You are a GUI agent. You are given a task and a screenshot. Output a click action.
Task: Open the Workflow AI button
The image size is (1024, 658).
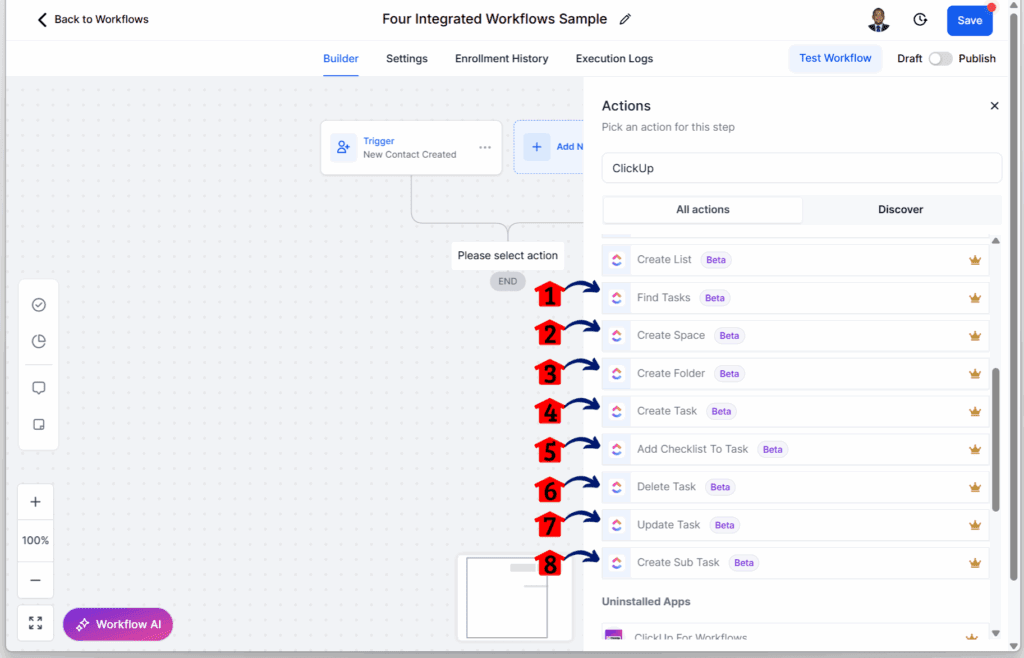click(118, 624)
